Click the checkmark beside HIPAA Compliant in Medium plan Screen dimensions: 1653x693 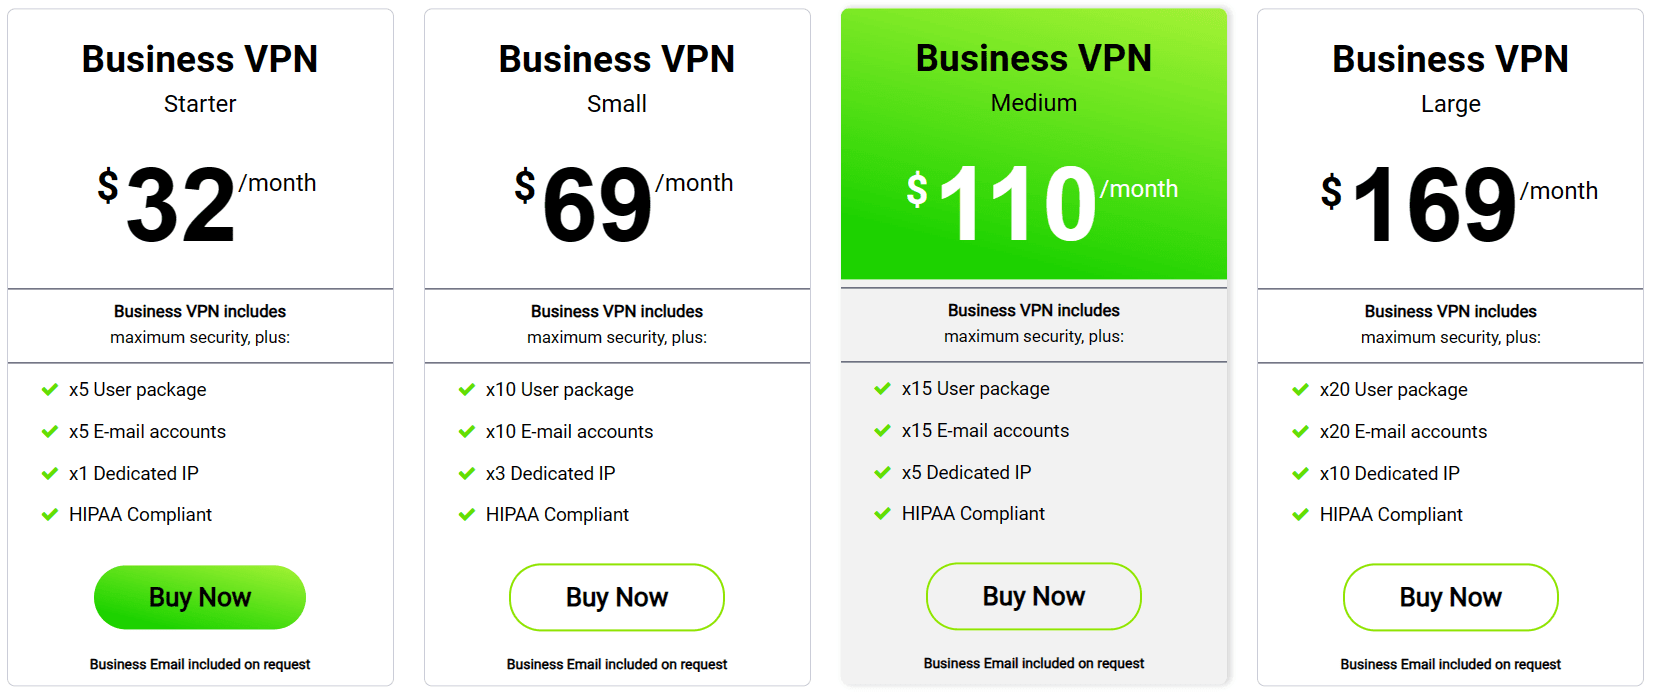(883, 514)
